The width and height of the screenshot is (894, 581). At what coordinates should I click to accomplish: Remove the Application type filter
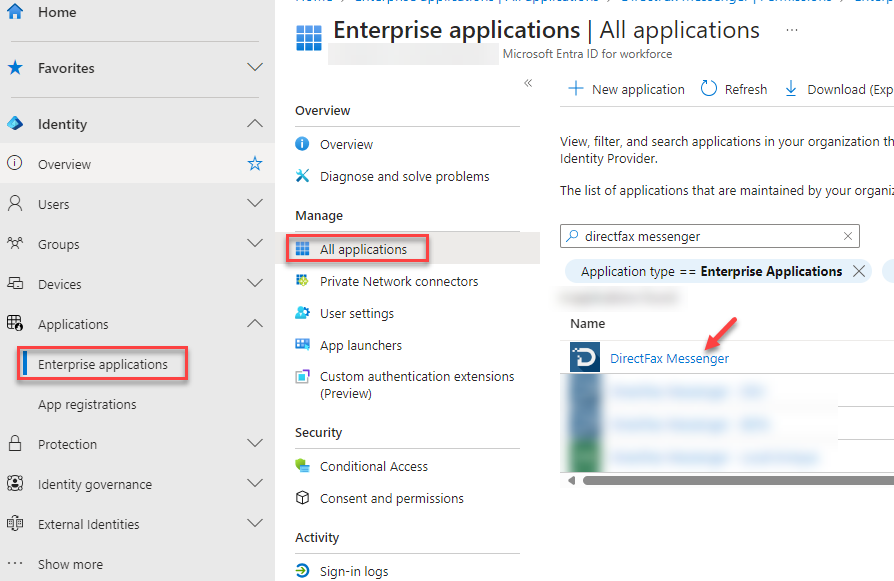[x=858, y=271]
